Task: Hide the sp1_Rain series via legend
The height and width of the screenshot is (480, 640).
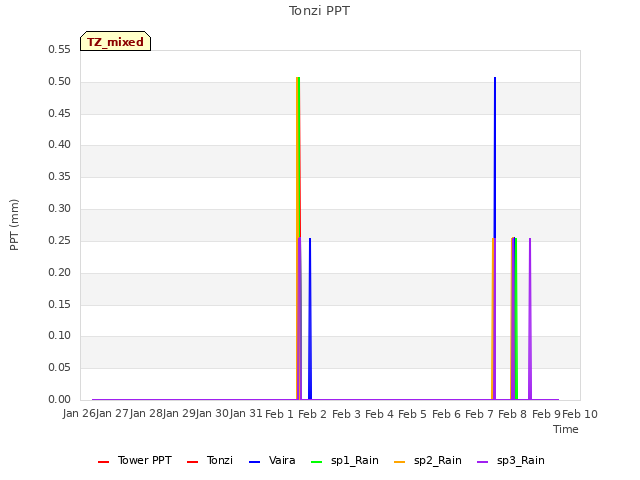Action: point(345,460)
